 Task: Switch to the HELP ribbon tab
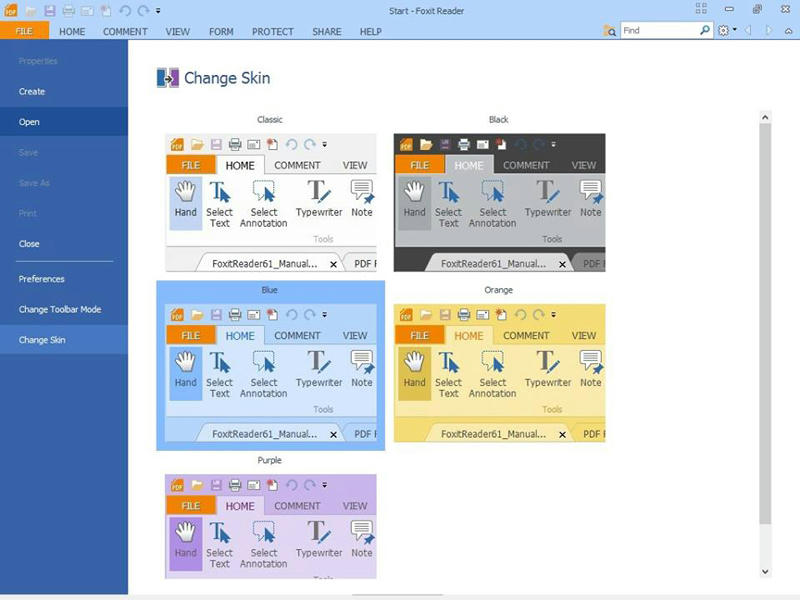tap(370, 32)
